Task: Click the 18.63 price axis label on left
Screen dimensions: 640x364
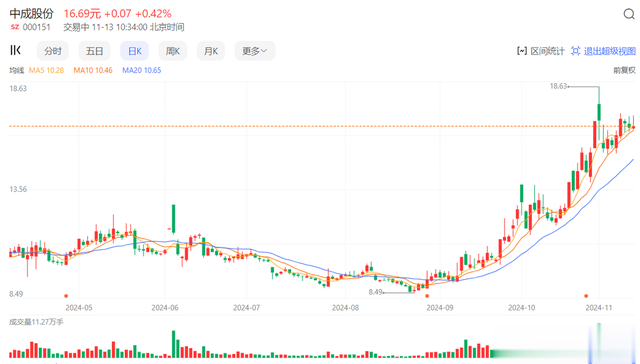Action: (x=18, y=89)
